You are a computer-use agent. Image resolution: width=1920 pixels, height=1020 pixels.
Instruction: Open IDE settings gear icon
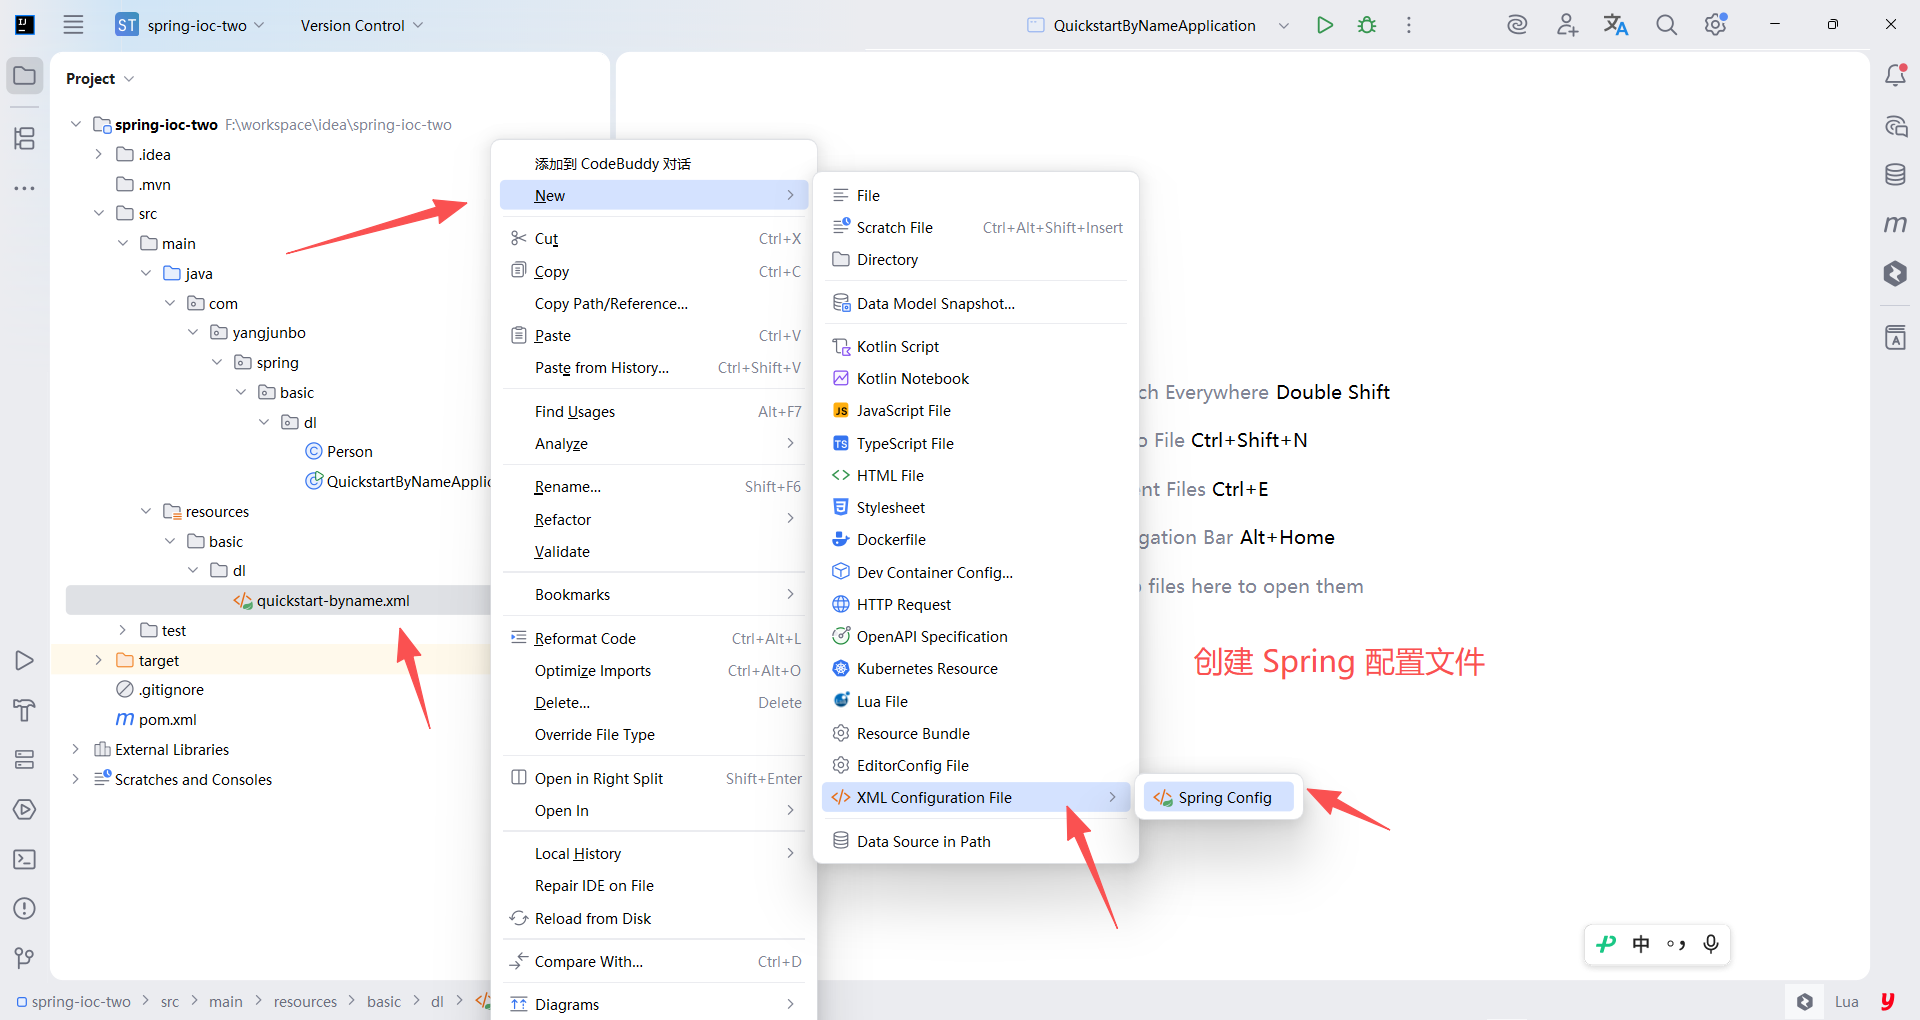click(1716, 25)
